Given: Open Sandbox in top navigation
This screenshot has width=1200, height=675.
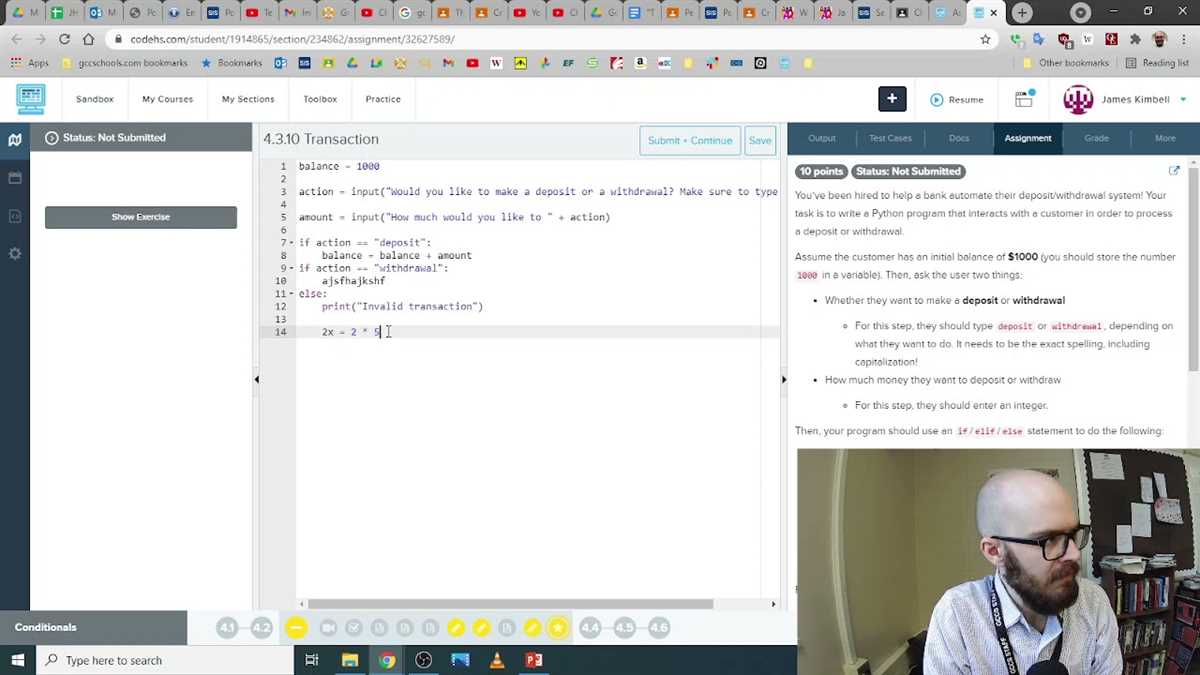Looking at the screenshot, I should [x=95, y=99].
